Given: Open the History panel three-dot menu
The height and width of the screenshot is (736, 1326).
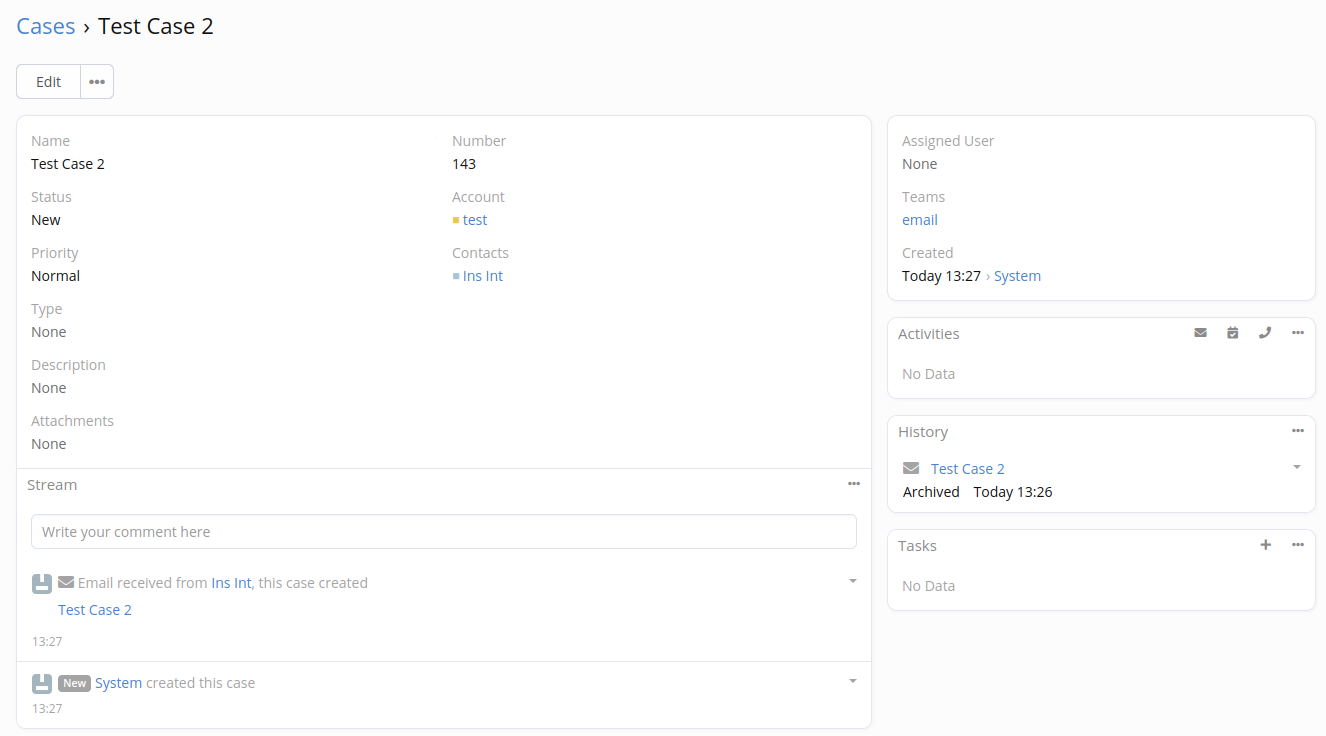Looking at the screenshot, I should click(1297, 431).
